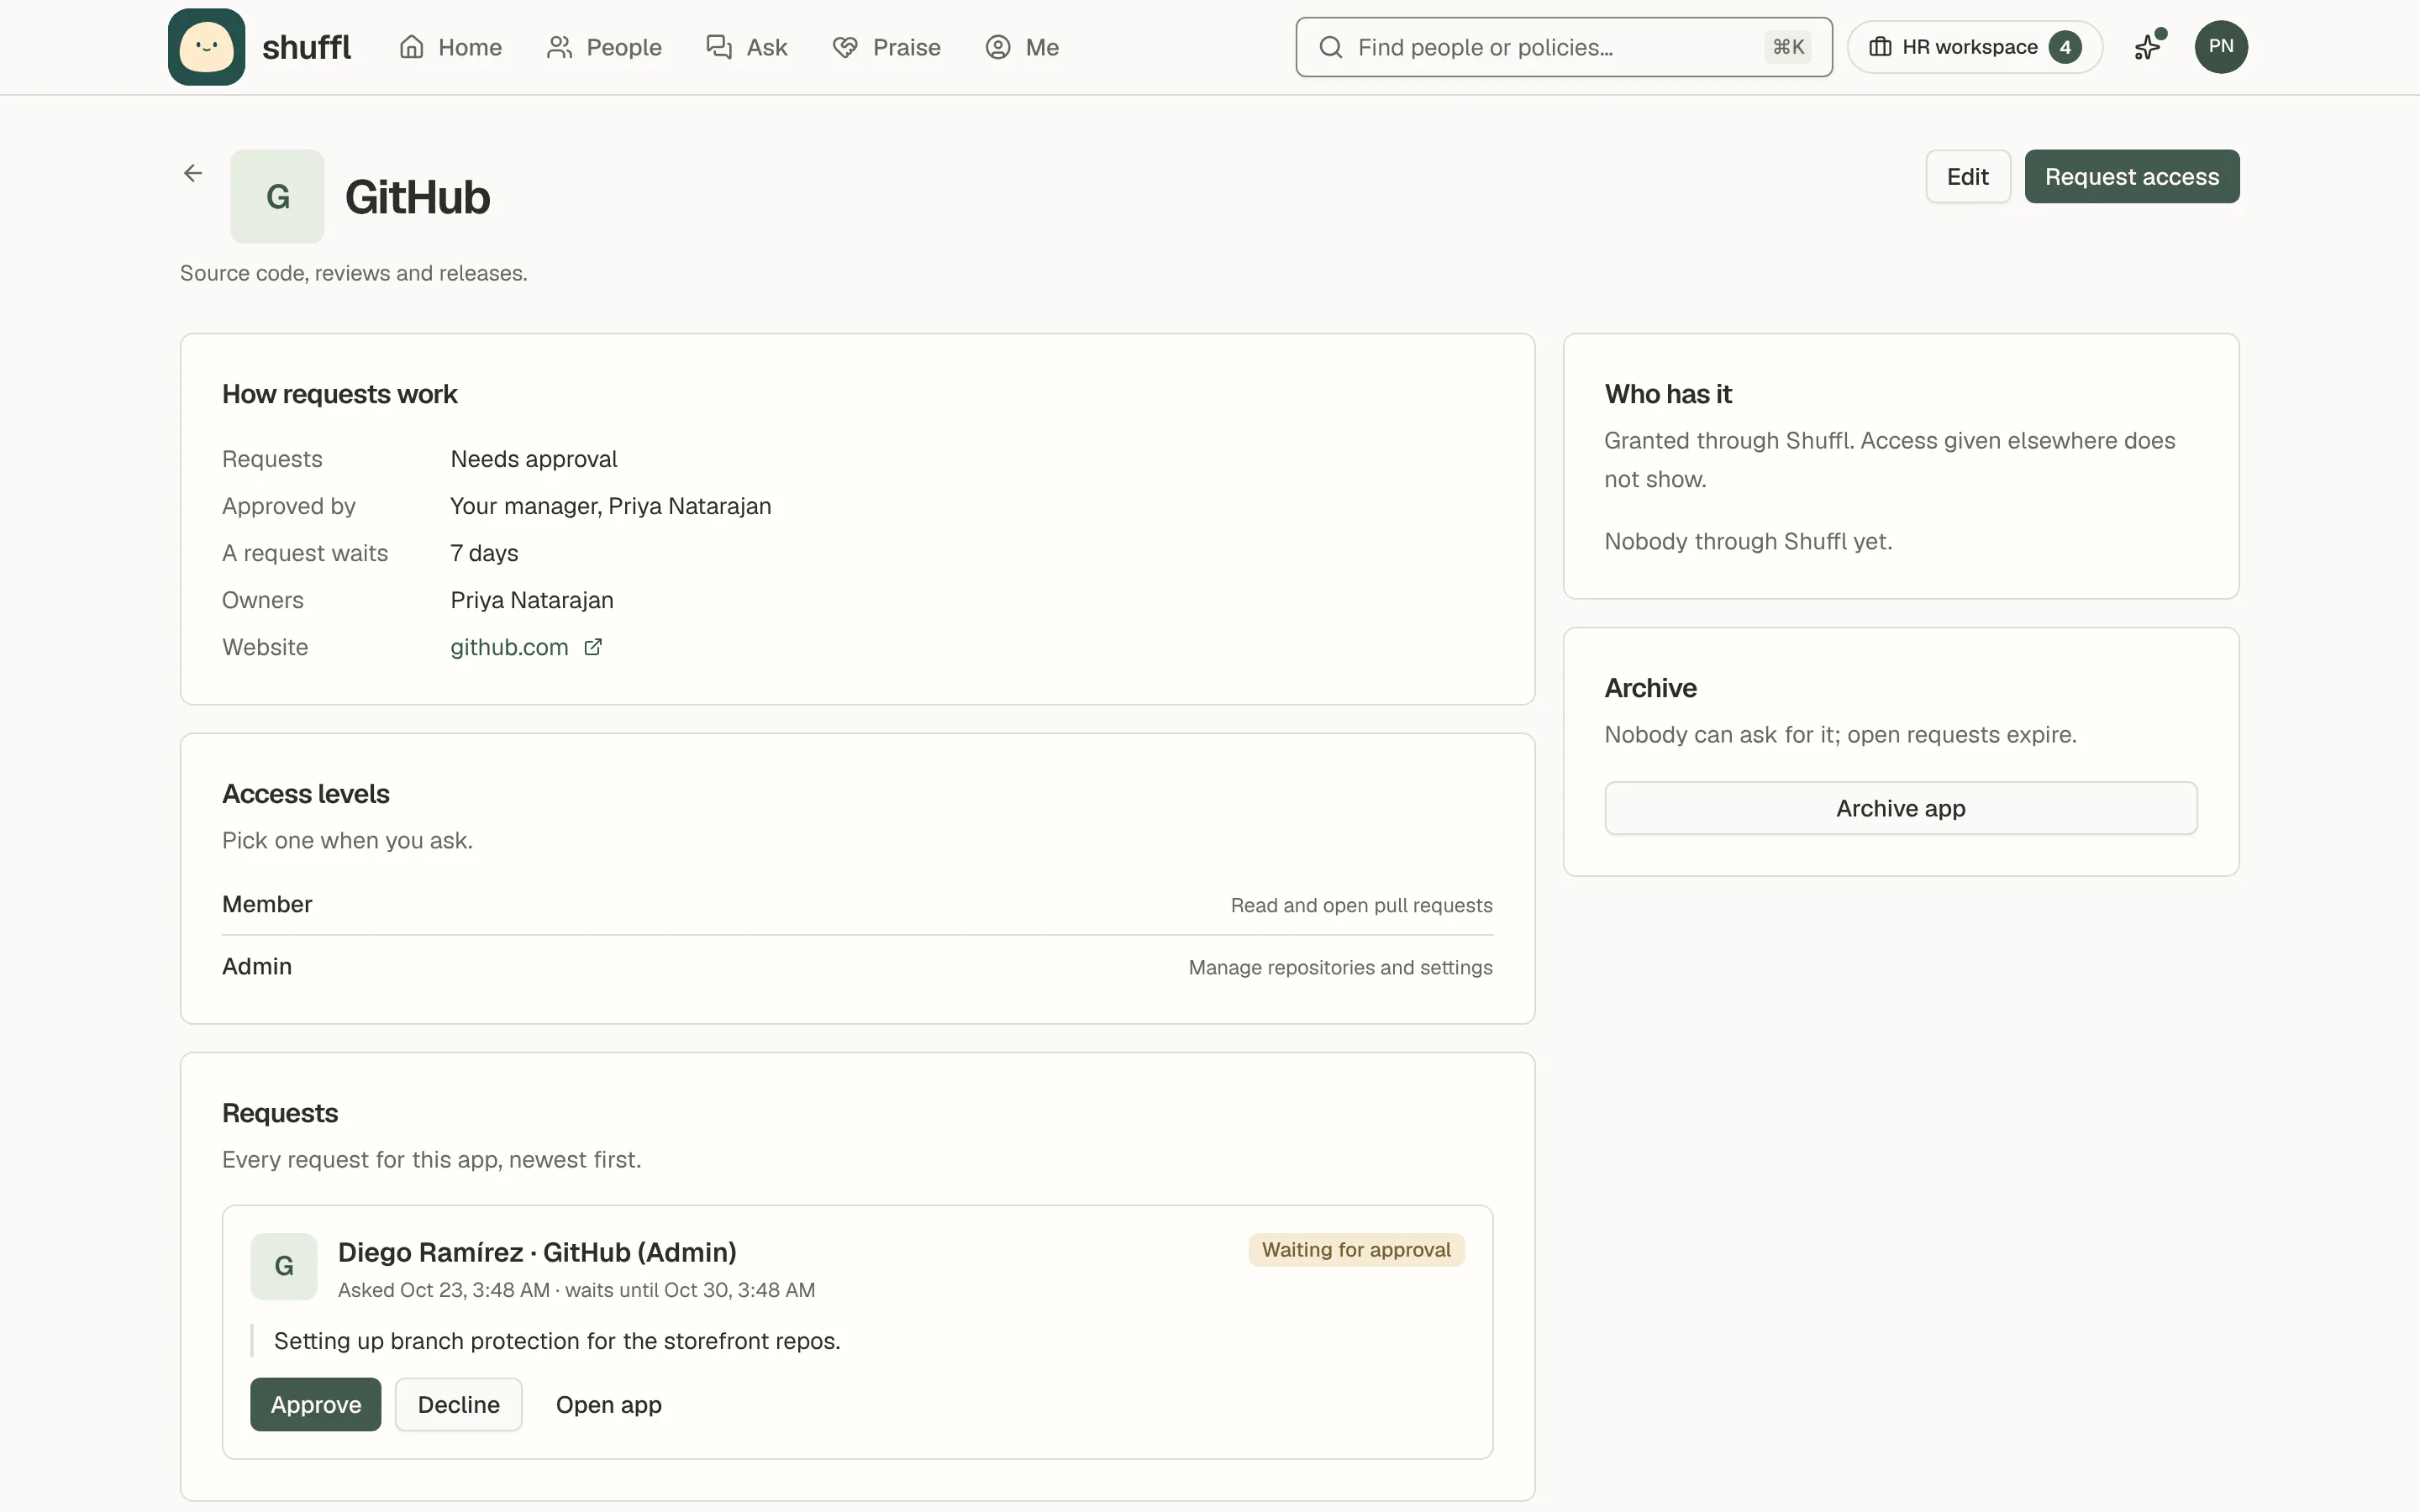
Task: Open the Praise page
Action: [x=886, y=47]
